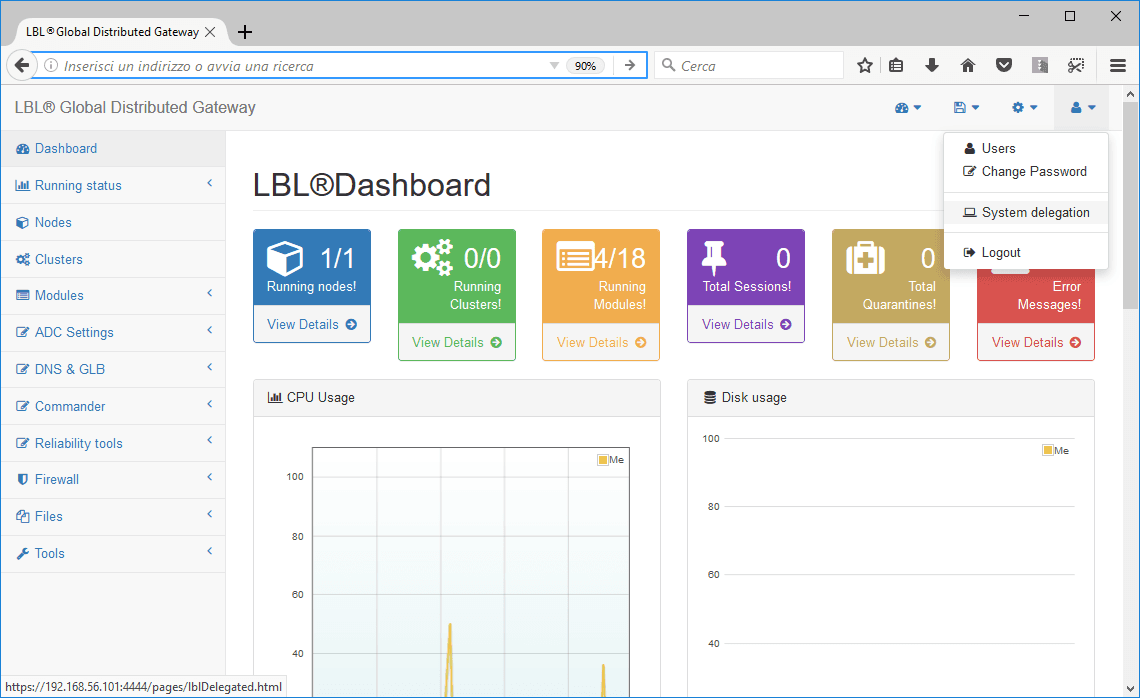View Details of Total Sessions card

point(746,324)
